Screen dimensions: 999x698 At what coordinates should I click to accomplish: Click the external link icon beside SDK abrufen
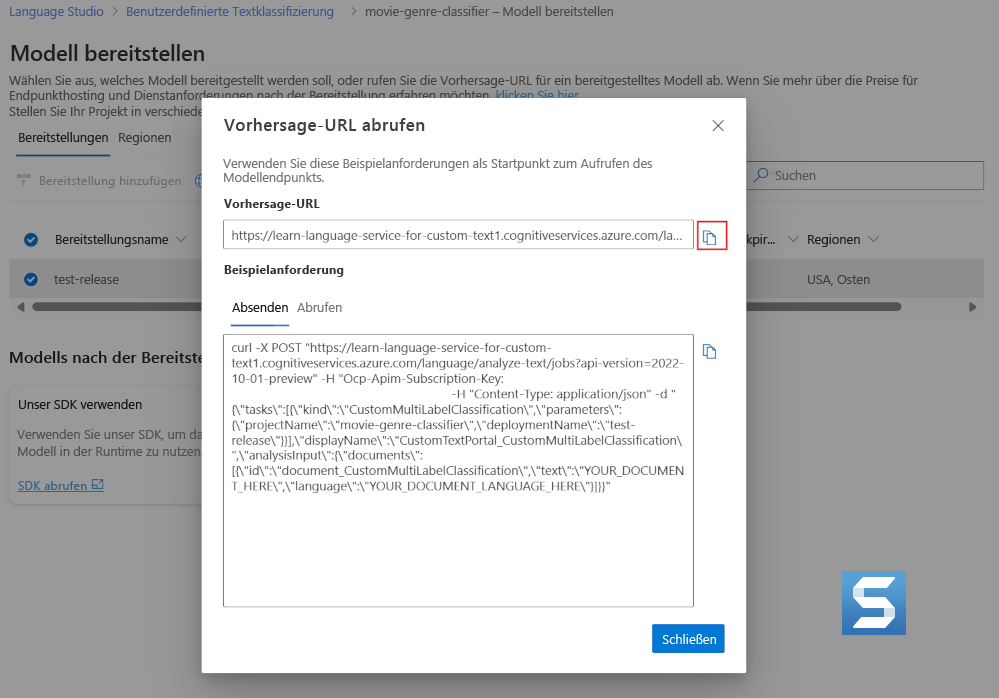pos(97,485)
